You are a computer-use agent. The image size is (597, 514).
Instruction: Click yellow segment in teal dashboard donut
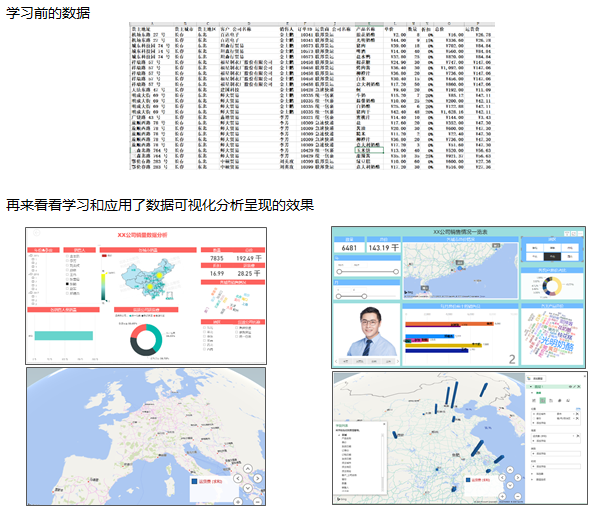point(560,284)
